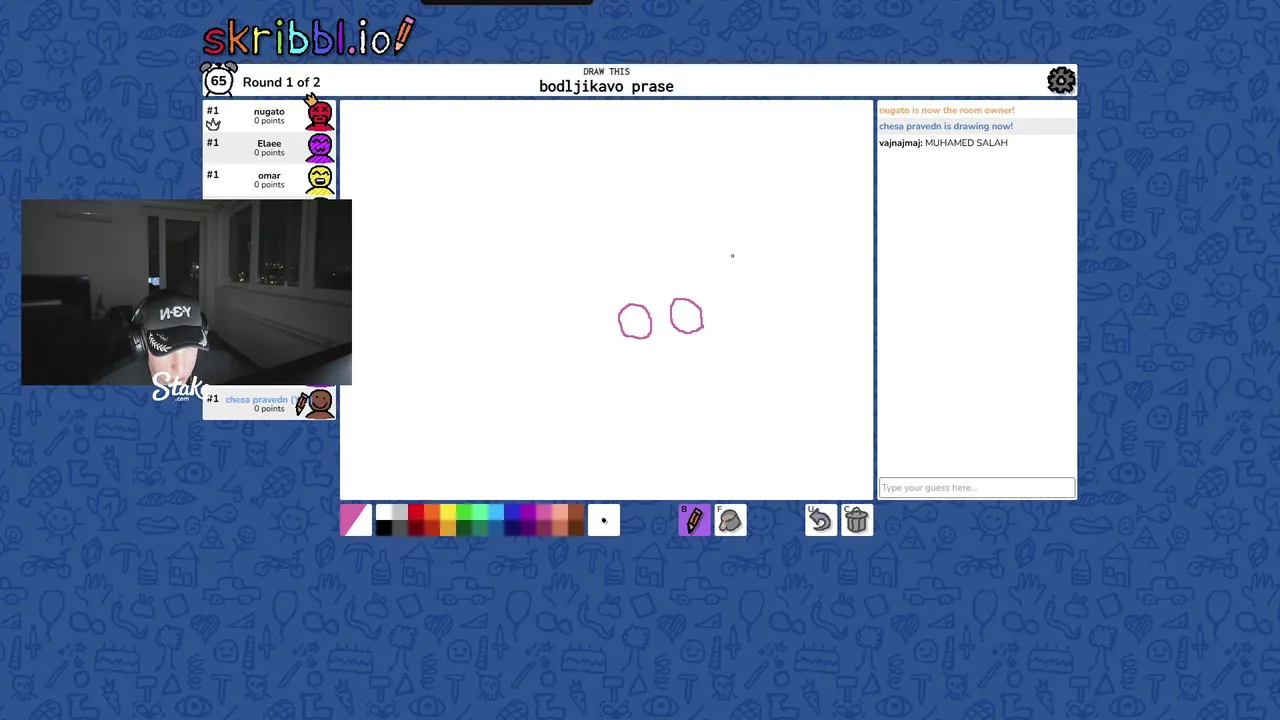Clear the canvas with trash icon
Screen dimensions: 1280x720
tap(856, 520)
